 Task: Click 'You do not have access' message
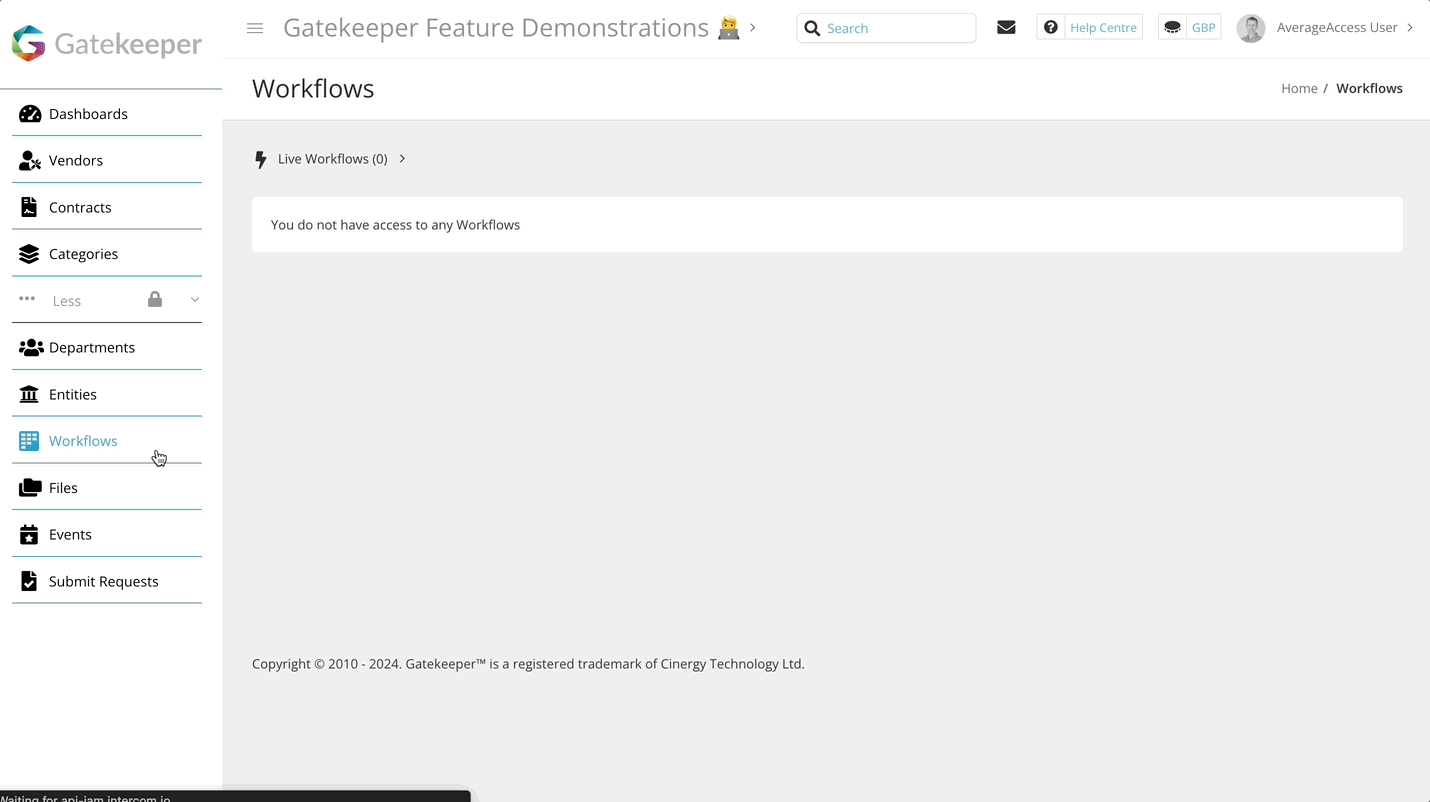click(395, 225)
